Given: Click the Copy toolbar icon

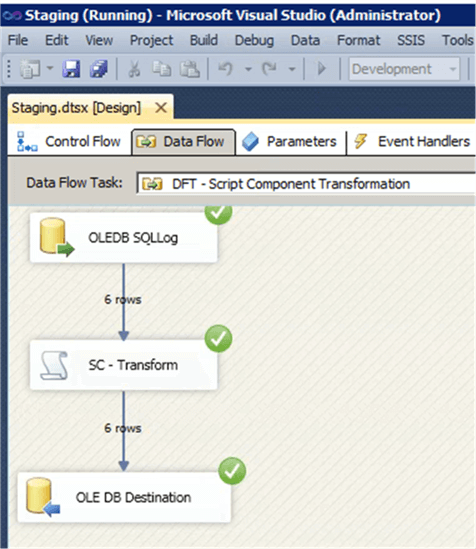Looking at the screenshot, I should [x=162, y=68].
